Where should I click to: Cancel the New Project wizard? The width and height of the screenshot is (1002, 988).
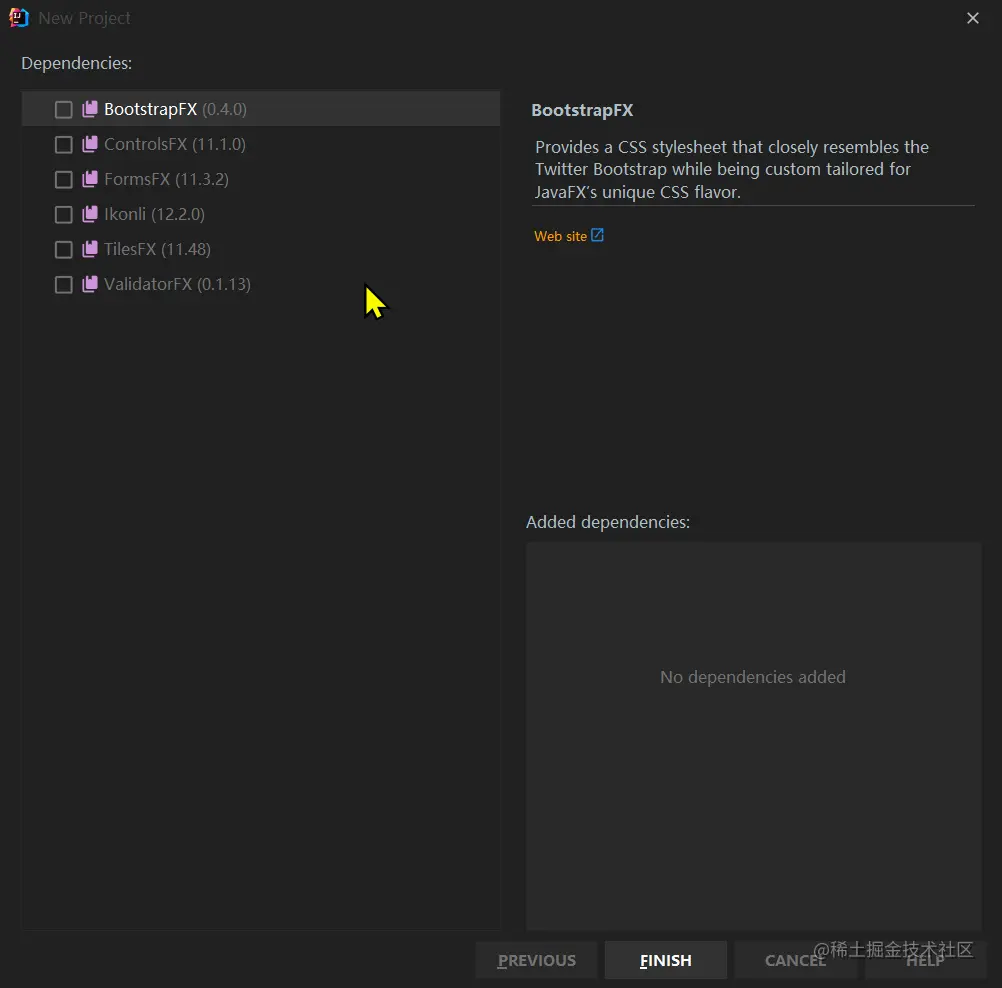coord(795,960)
